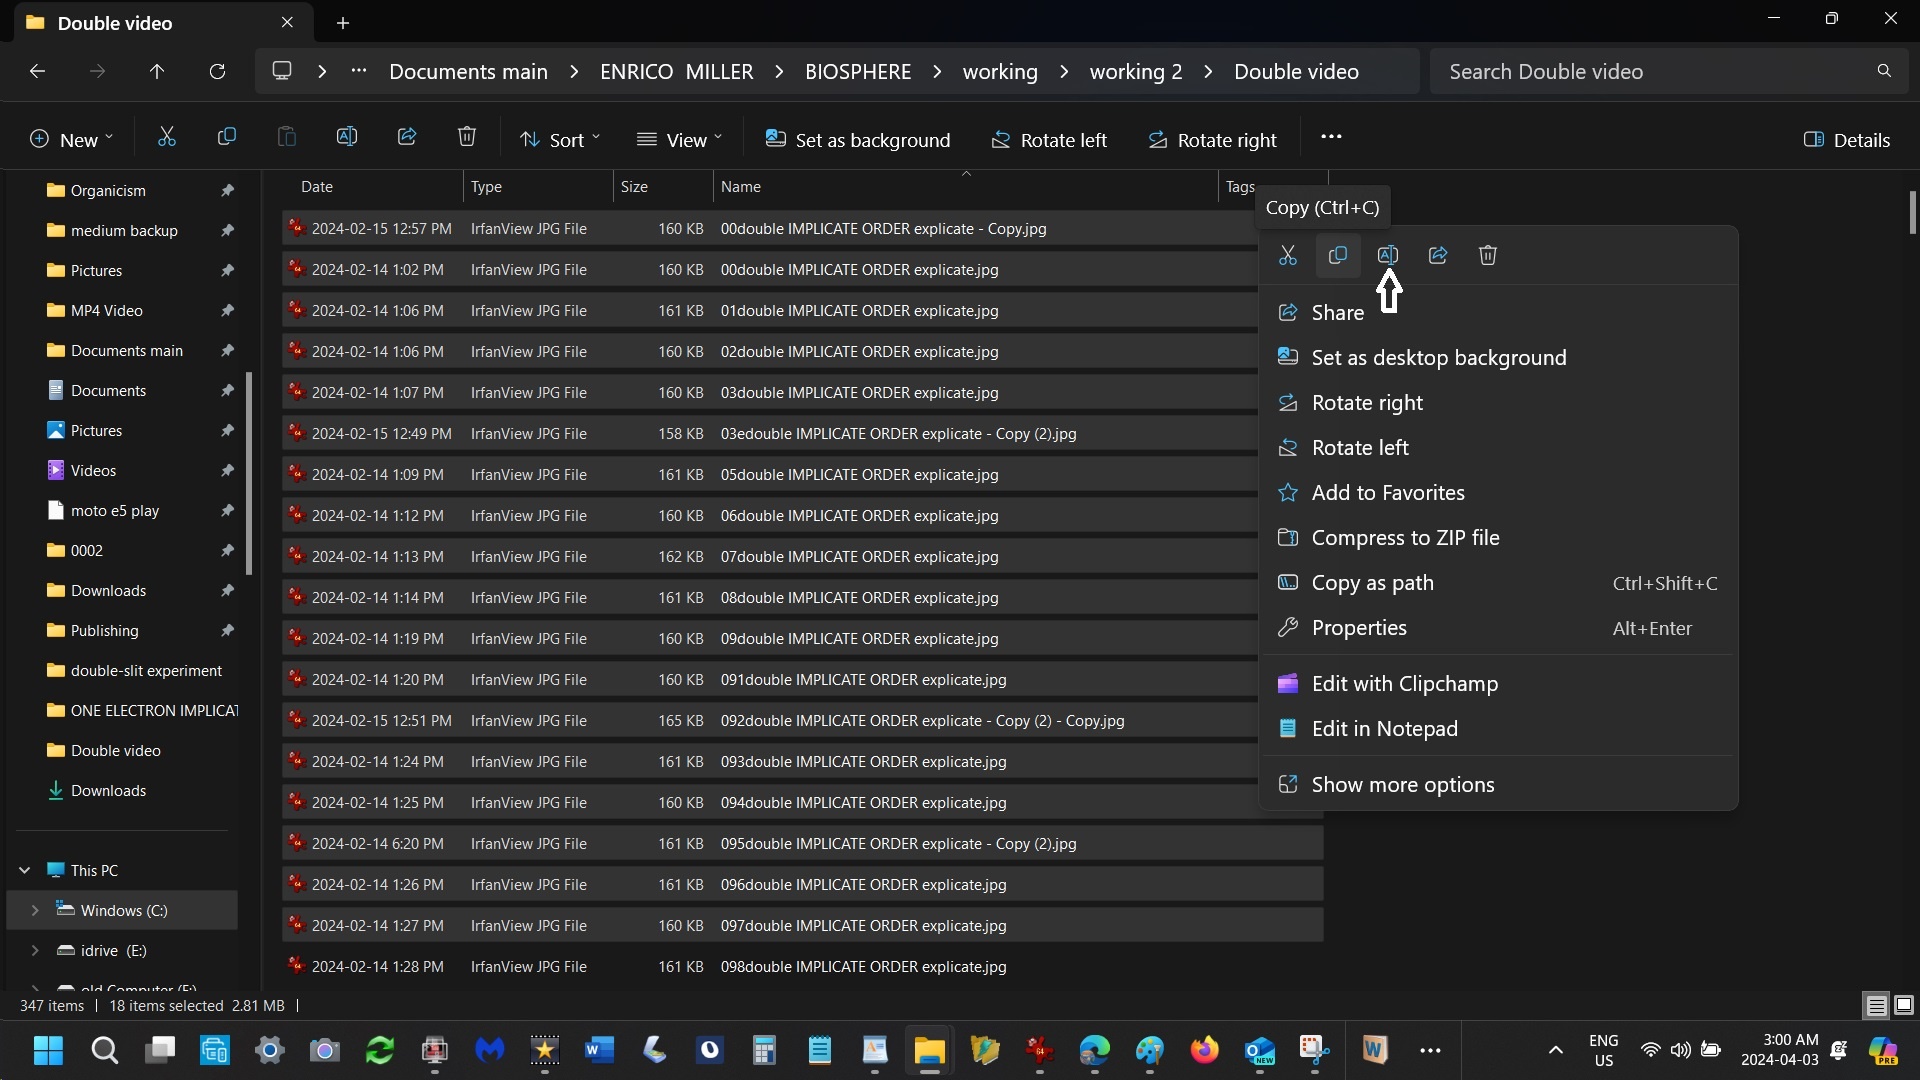Click the Rename icon in the context menu
Image resolution: width=1920 pixels, height=1080 pixels.
[x=1388, y=255]
